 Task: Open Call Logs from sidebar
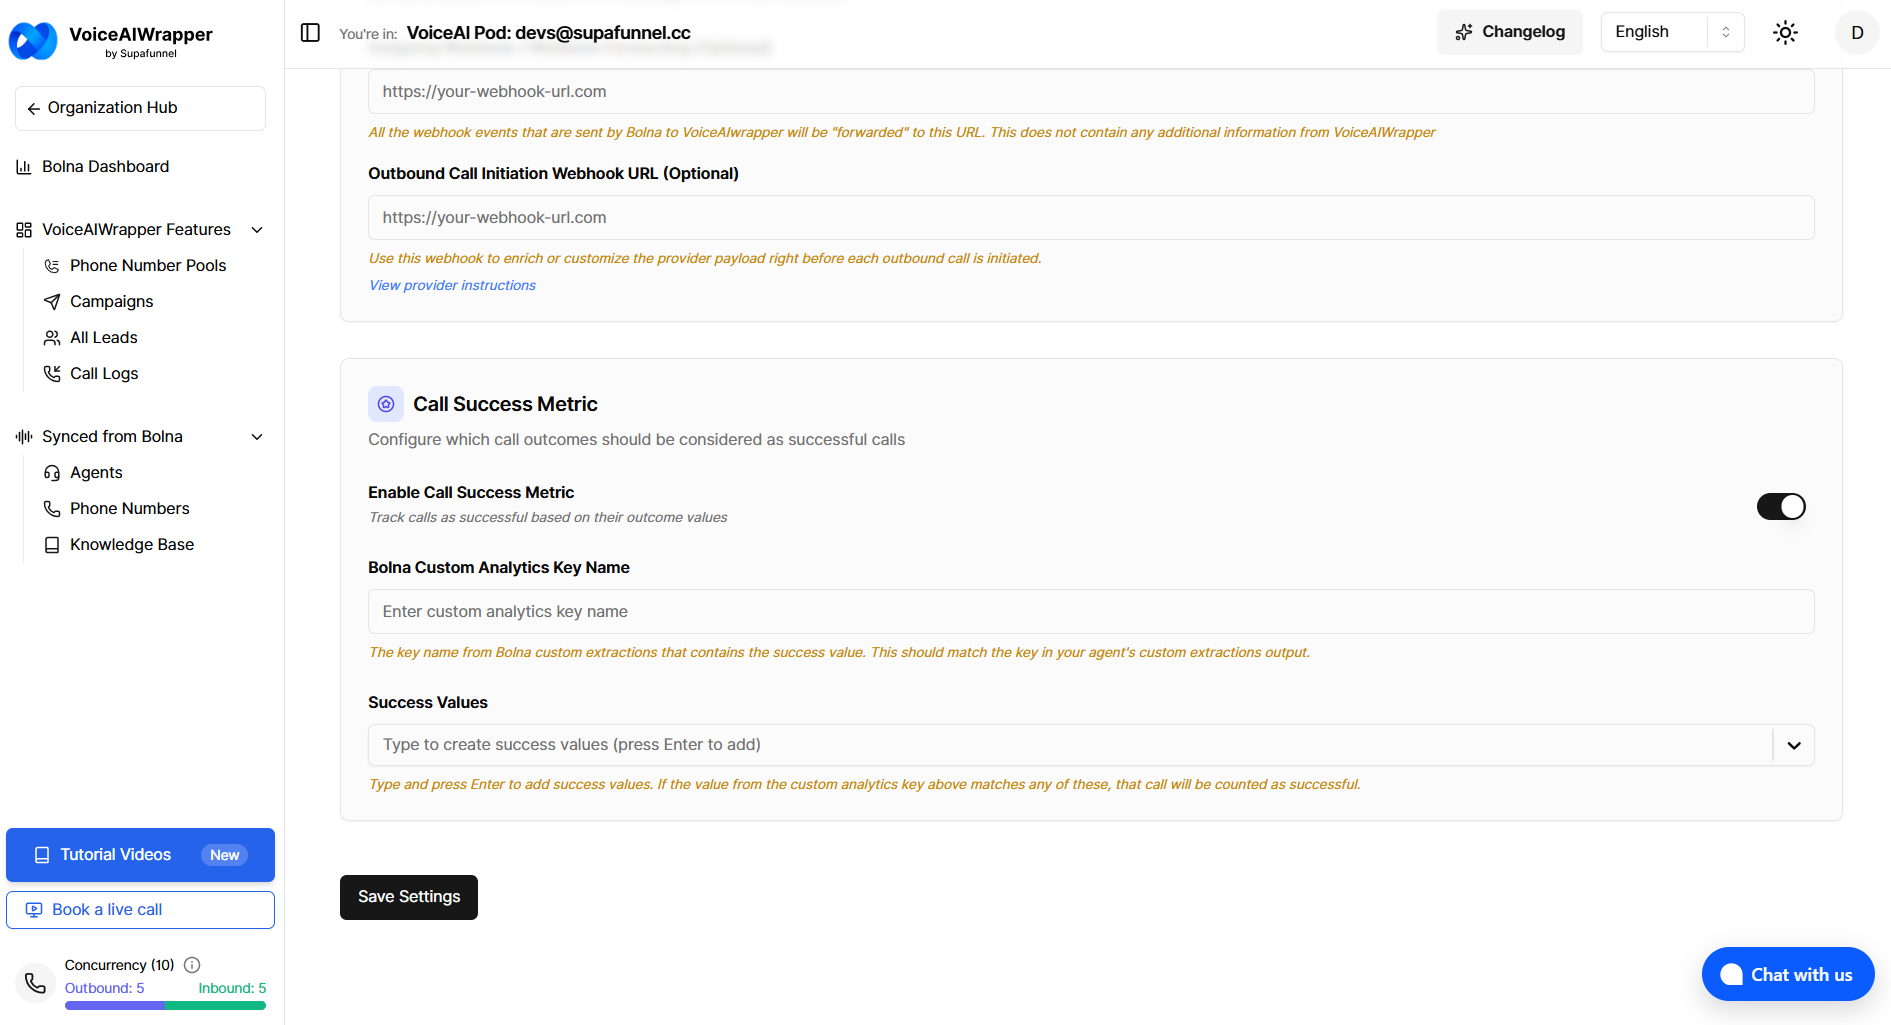(104, 373)
